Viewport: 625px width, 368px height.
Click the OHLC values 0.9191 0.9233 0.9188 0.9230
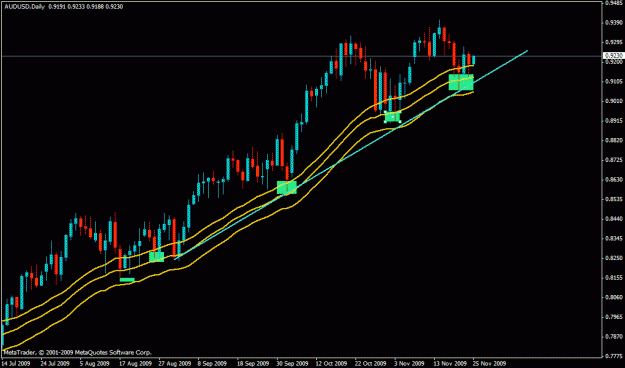[86, 7]
